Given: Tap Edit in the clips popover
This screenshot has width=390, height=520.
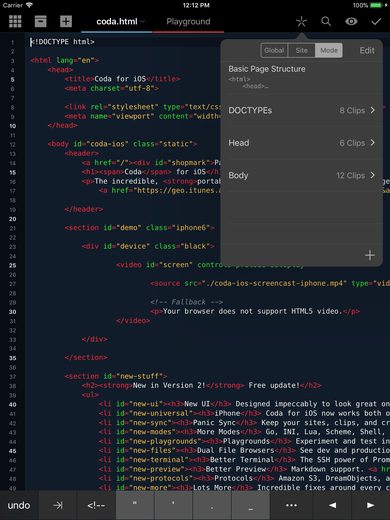Looking at the screenshot, I should pyautogui.click(x=367, y=50).
